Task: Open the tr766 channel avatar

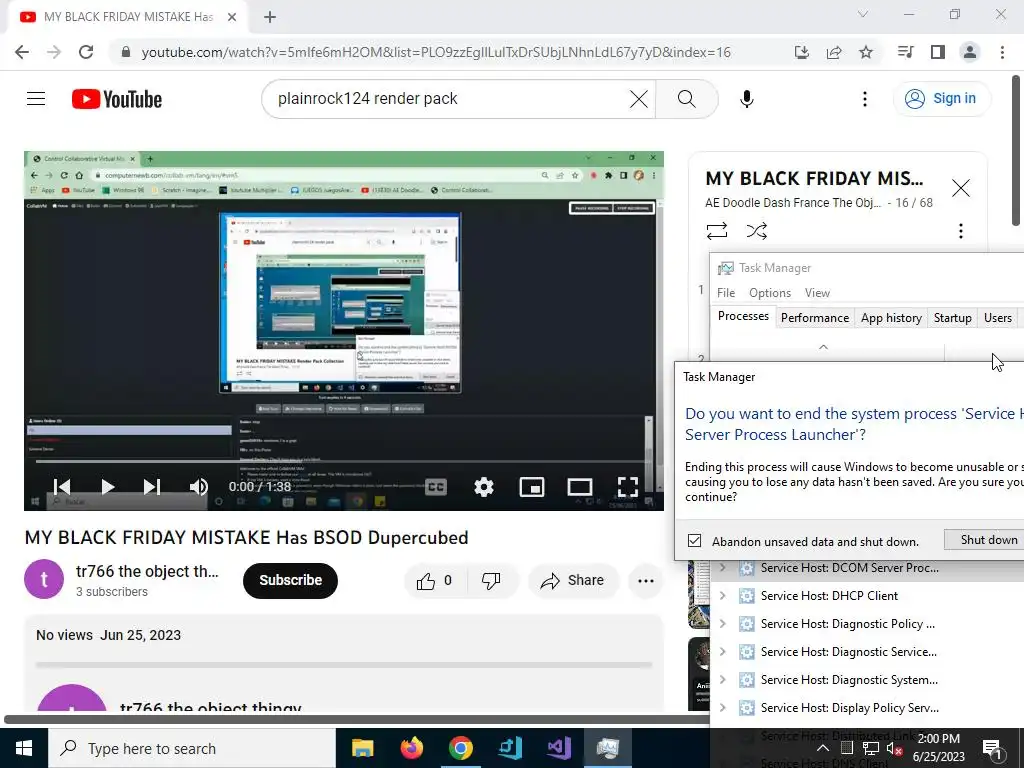Action: 44,579
